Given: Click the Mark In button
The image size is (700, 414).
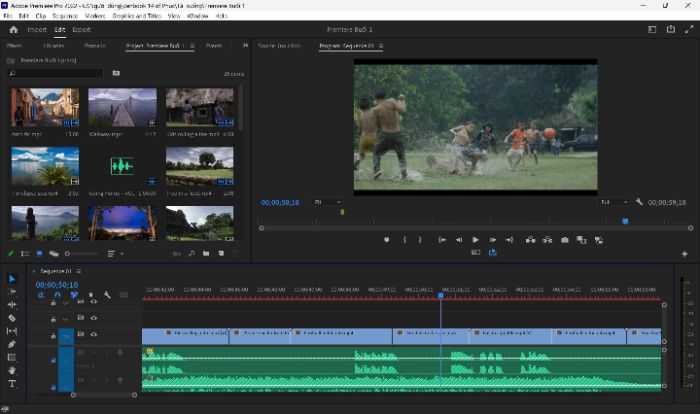Looking at the screenshot, I should pyautogui.click(x=405, y=240).
